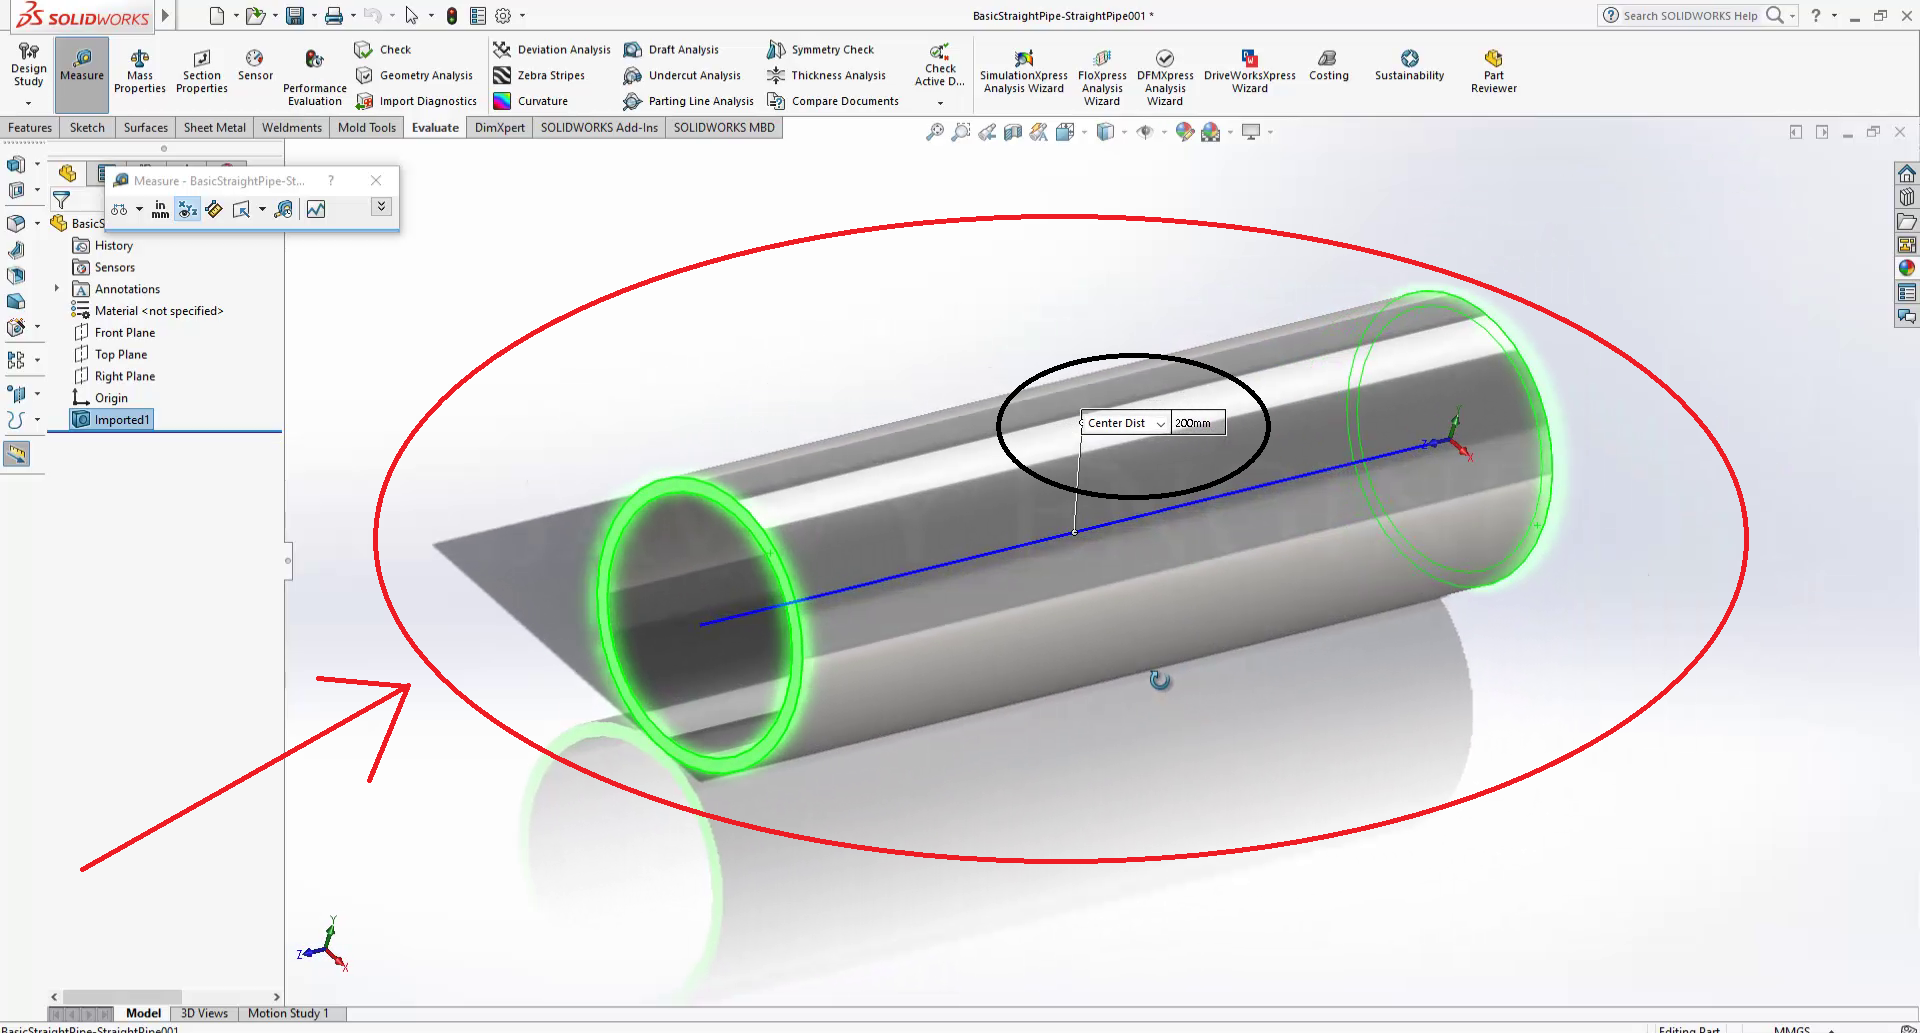Click the Mass Properties tool
The width and height of the screenshot is (1920, 1033).
139,70
